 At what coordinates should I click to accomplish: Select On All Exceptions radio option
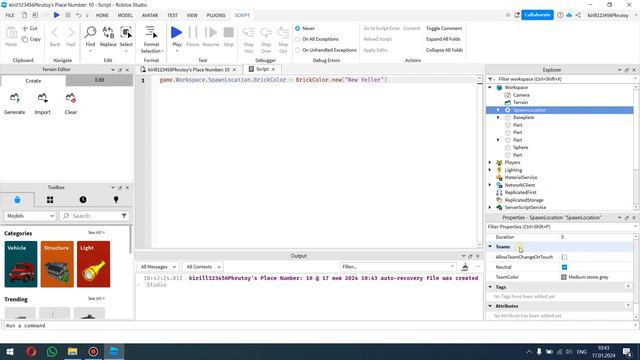pyautogui.click(x=298, y=39)
